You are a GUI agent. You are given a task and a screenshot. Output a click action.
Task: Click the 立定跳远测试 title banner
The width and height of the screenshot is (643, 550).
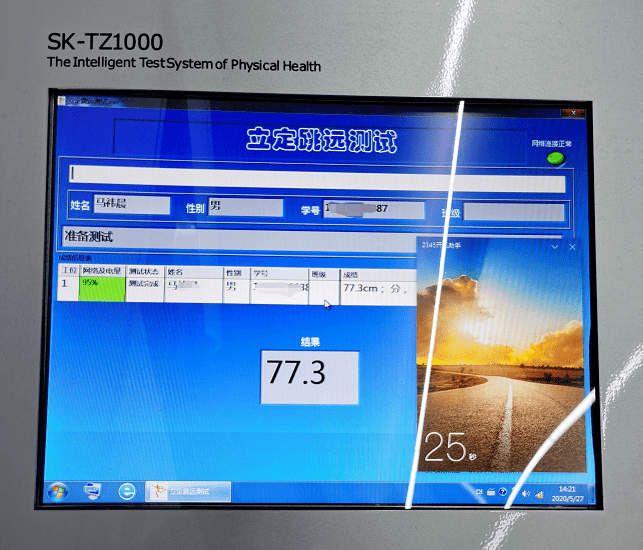pos(322,141)
